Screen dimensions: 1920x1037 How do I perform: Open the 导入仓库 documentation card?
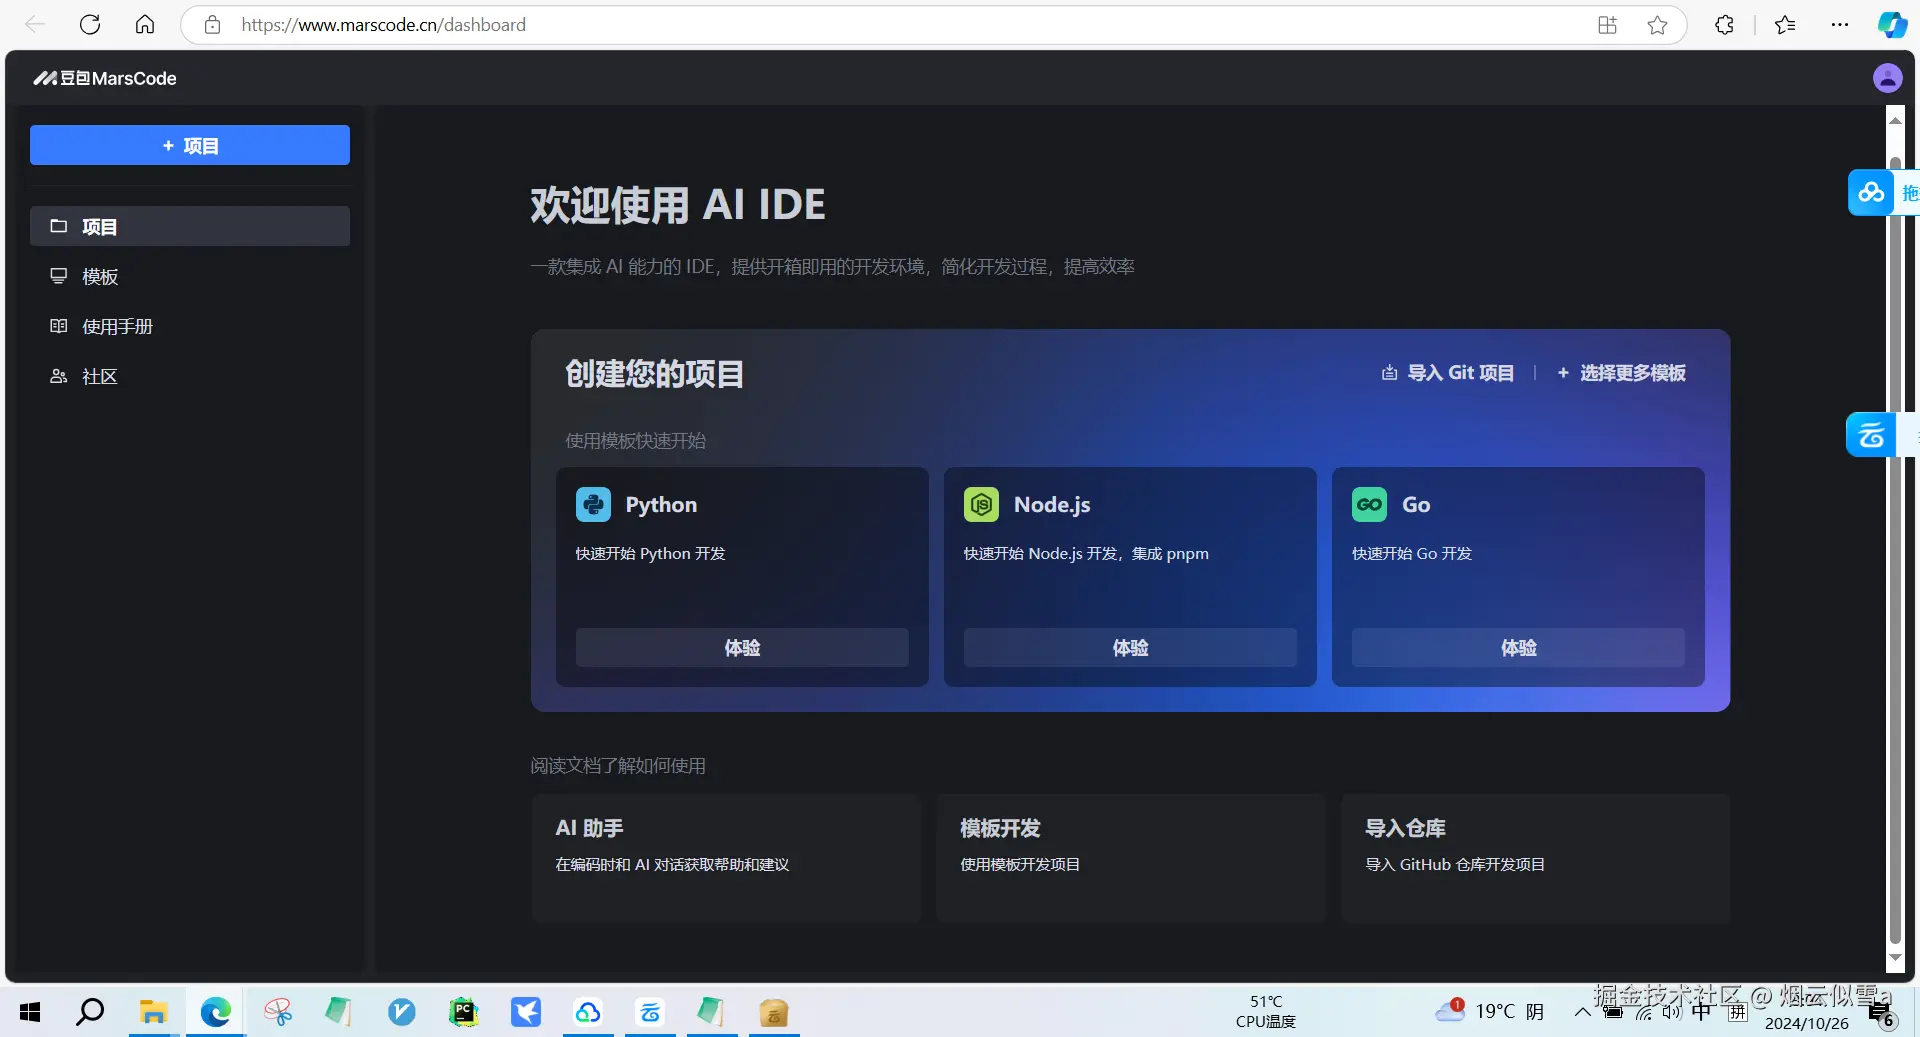1536,858
